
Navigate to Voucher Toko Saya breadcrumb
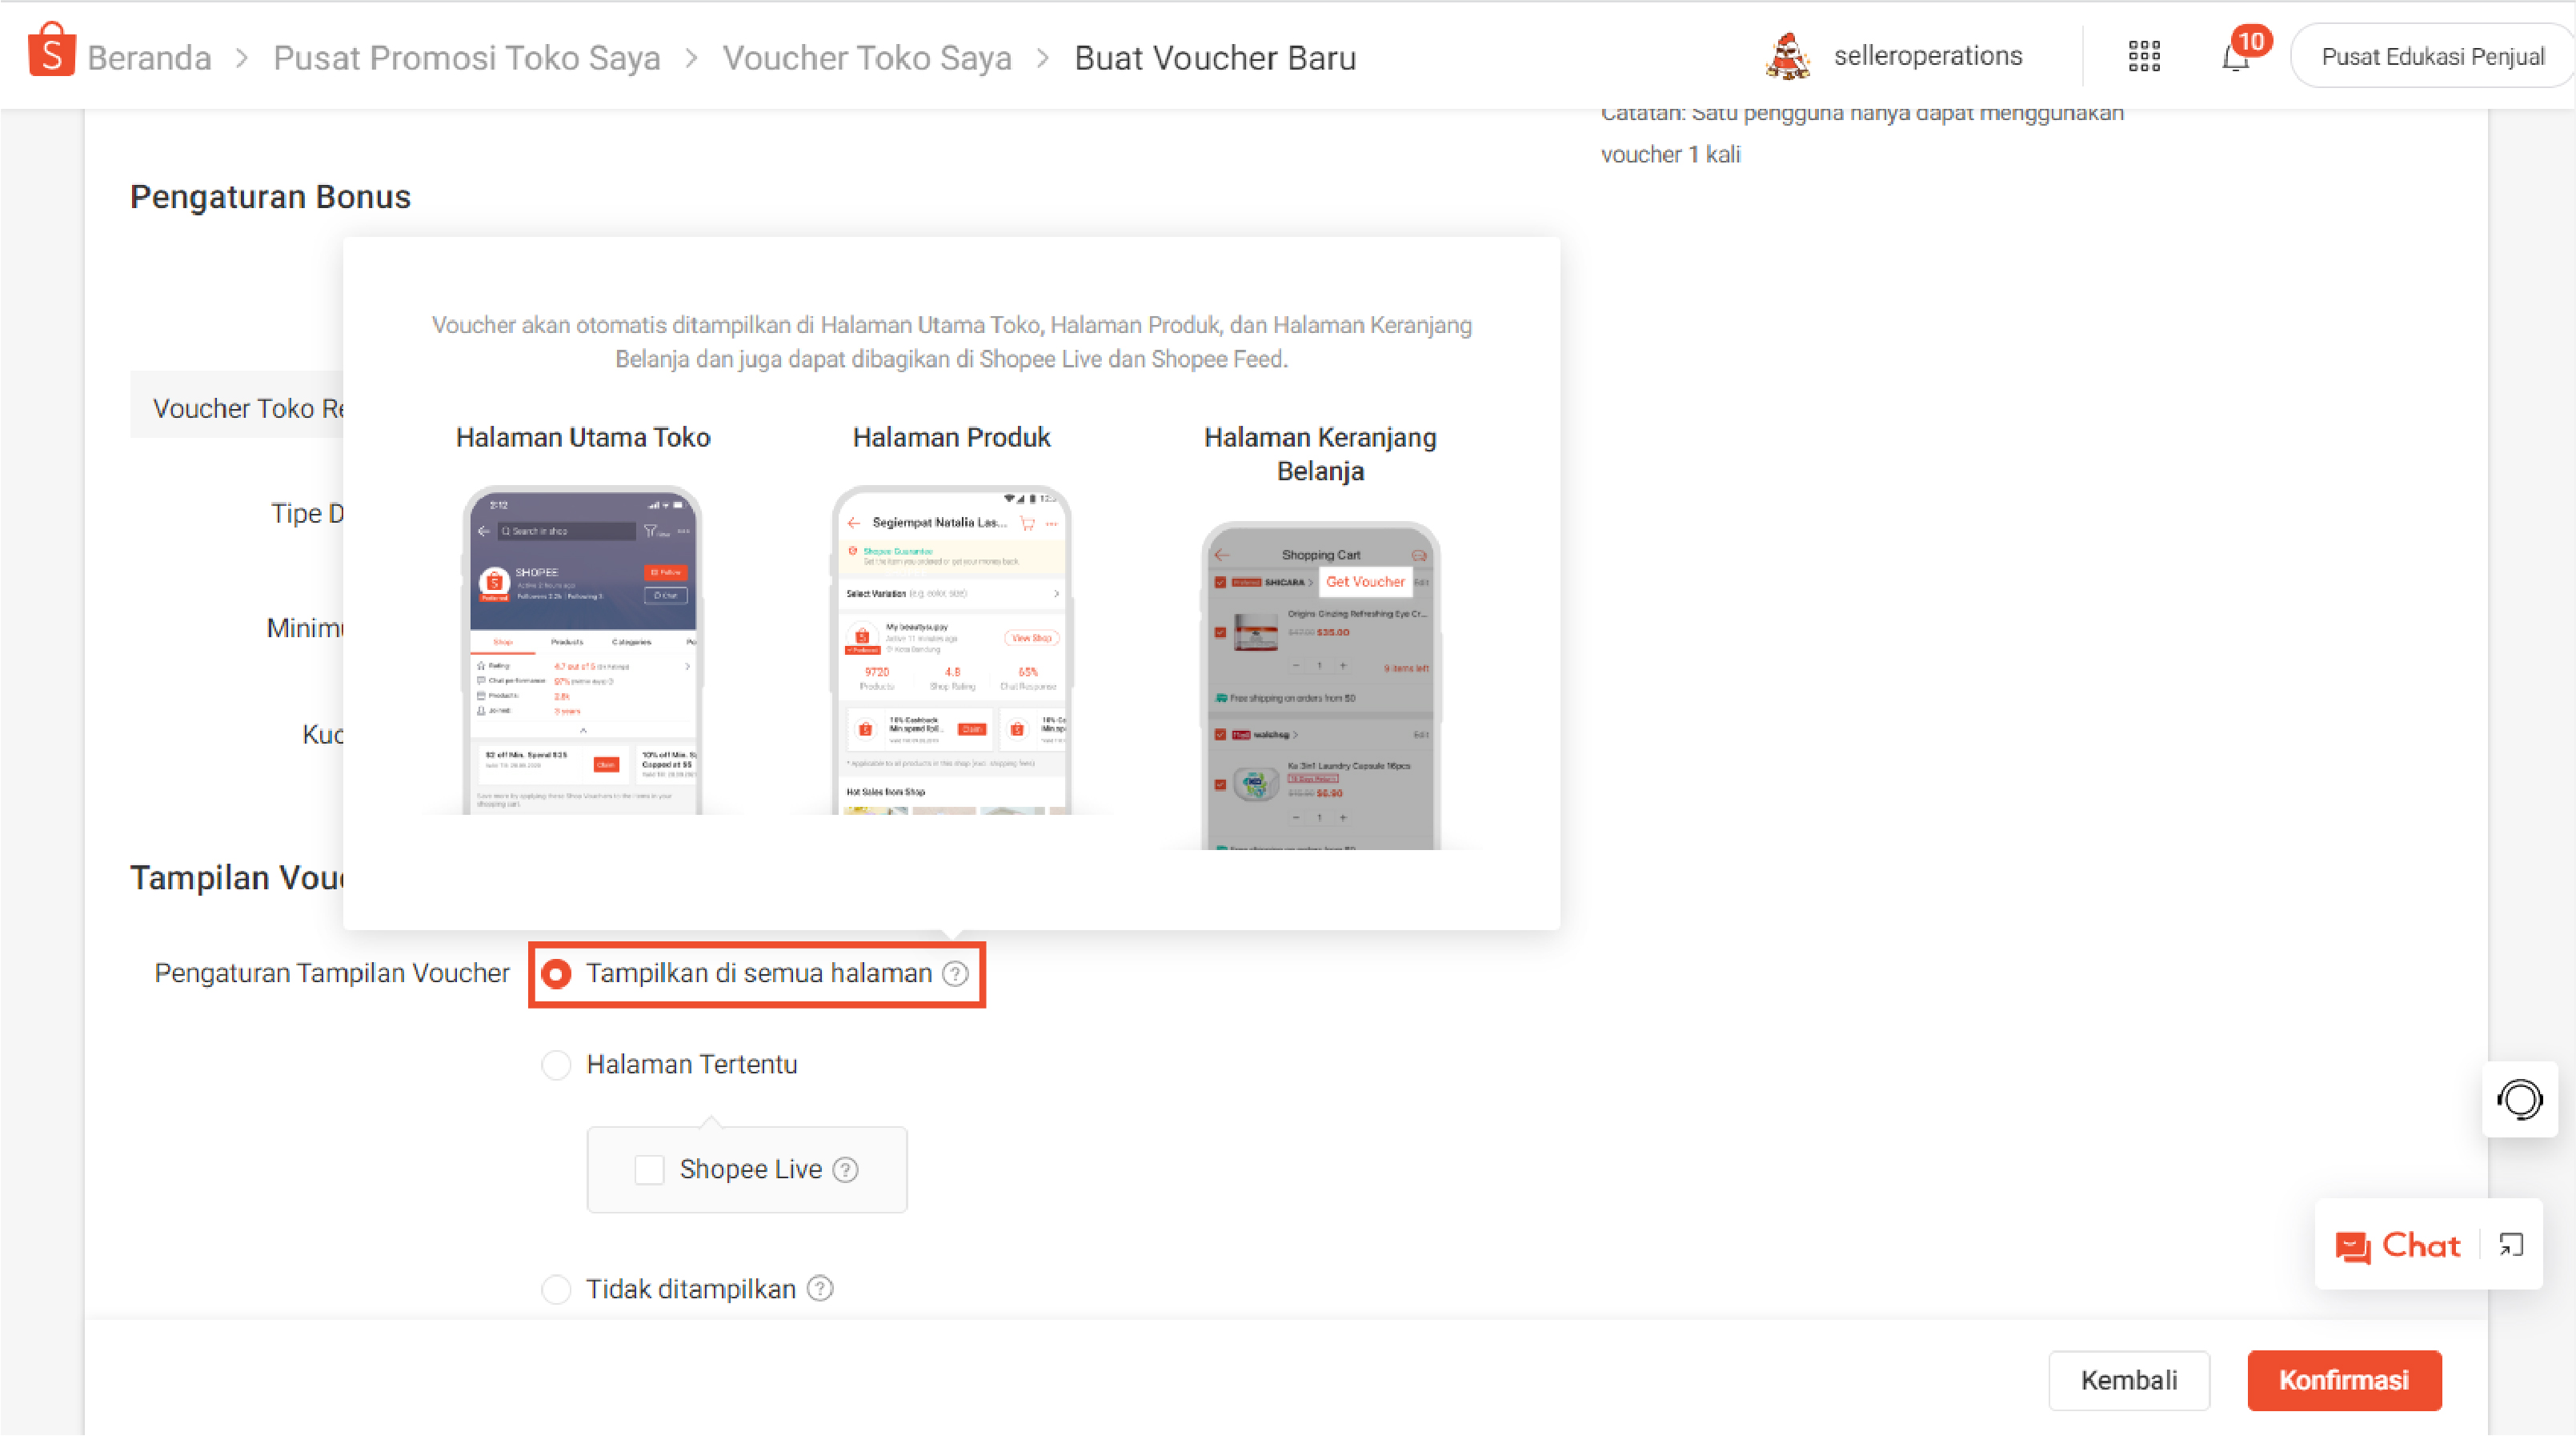click(x=867, y=58)
